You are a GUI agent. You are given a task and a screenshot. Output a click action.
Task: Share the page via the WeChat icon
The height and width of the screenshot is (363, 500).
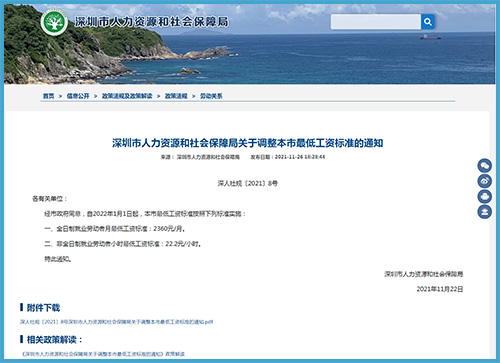[485, 165]
